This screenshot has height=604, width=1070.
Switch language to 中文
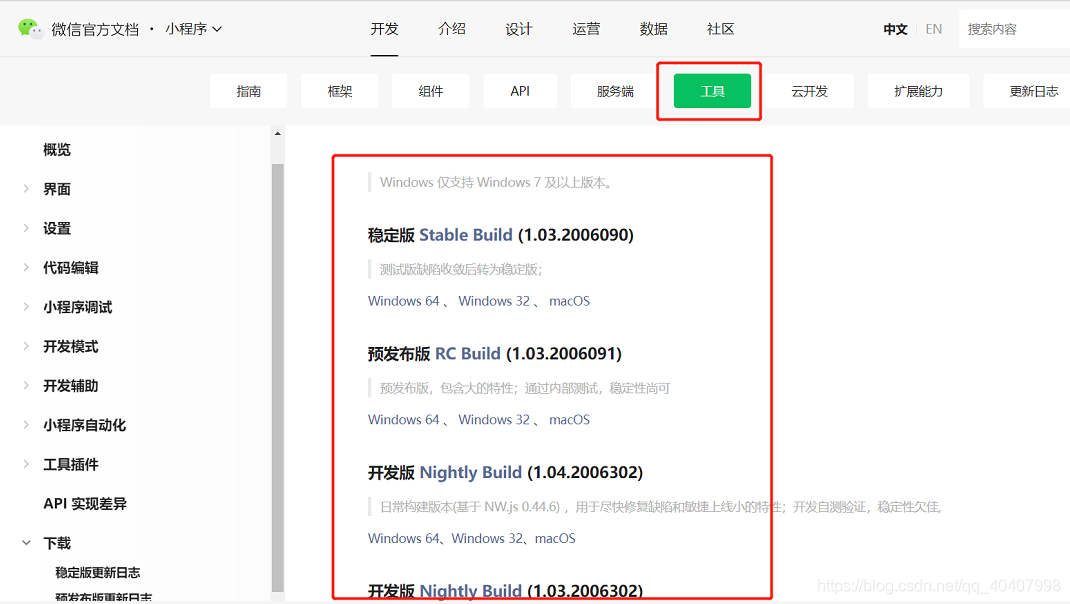pyautogui.click(x=895, y=29)
